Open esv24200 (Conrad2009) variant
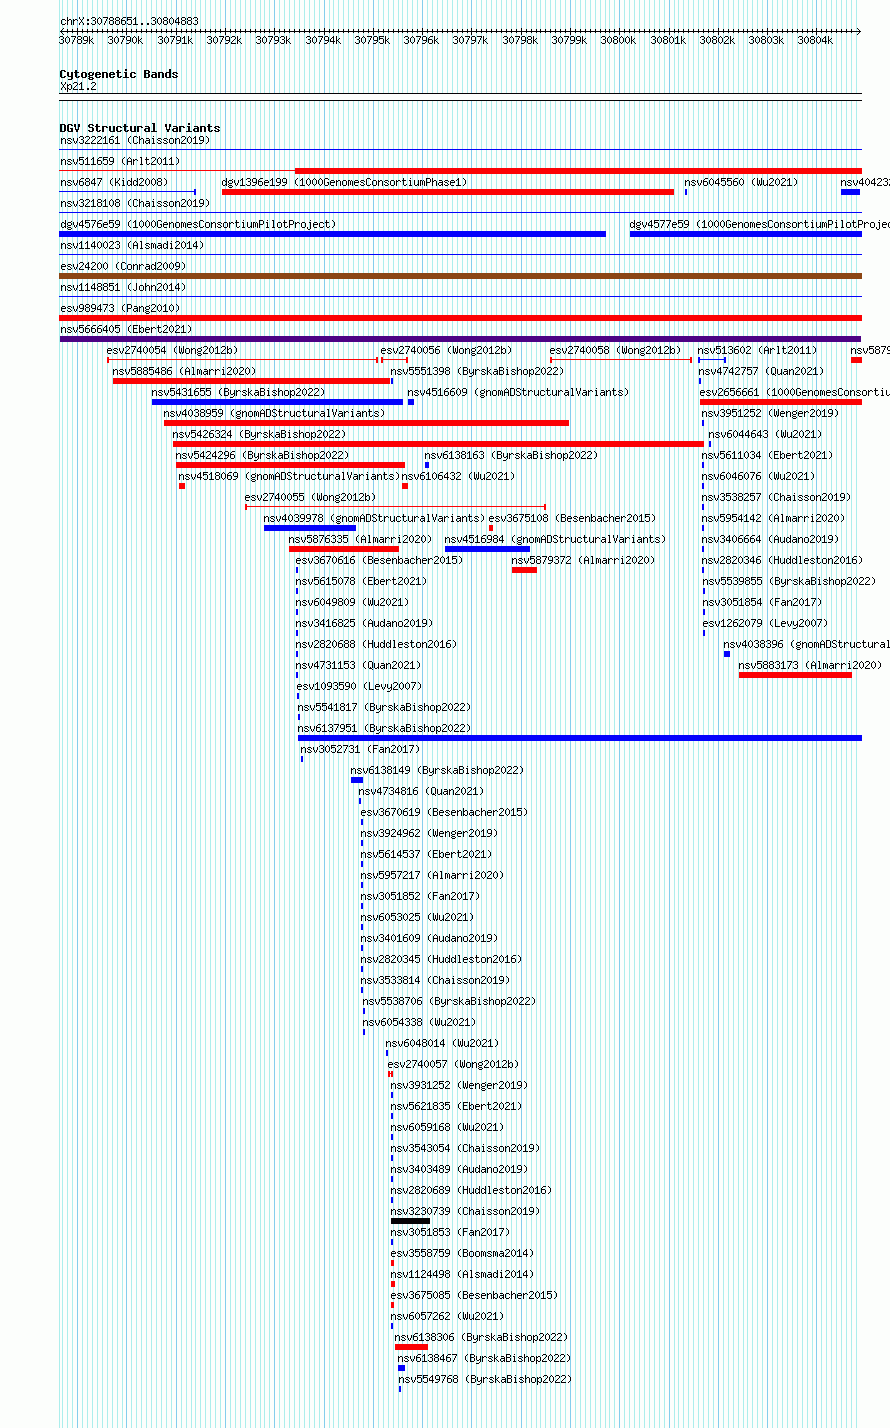Screen dimensions: 890x1428 123,267
